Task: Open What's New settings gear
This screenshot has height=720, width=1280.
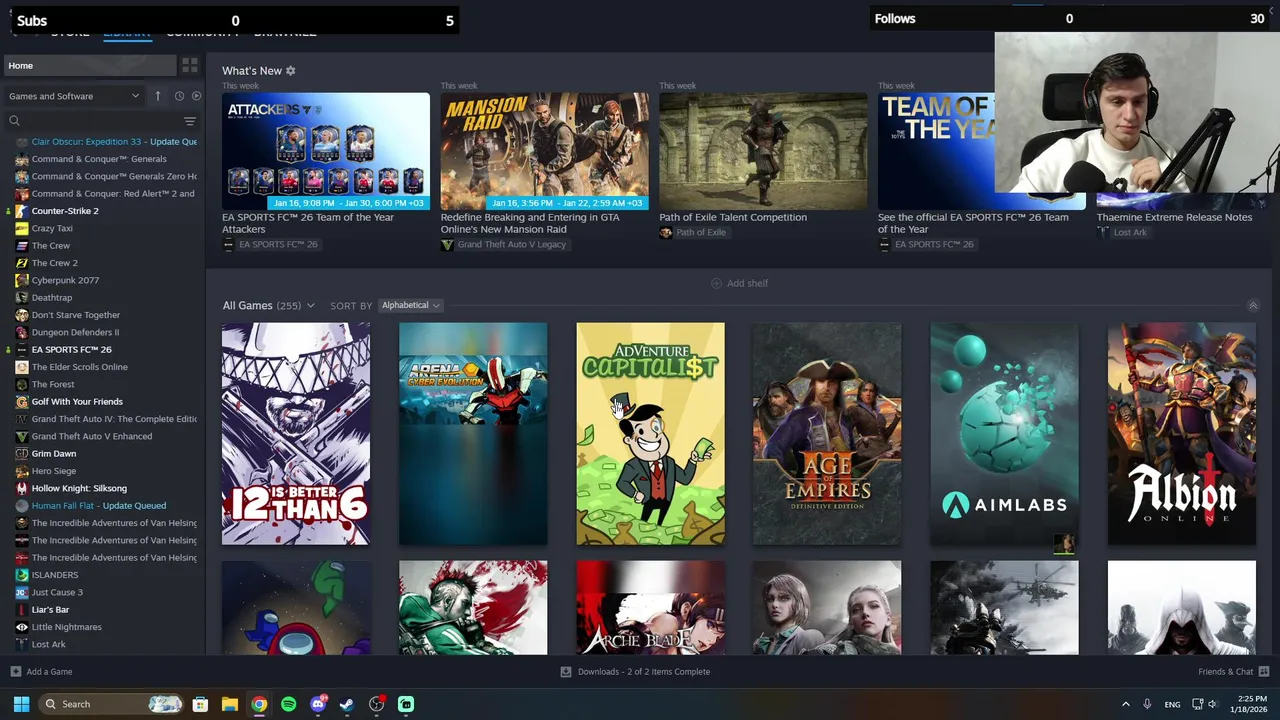Action: [291, 71]
